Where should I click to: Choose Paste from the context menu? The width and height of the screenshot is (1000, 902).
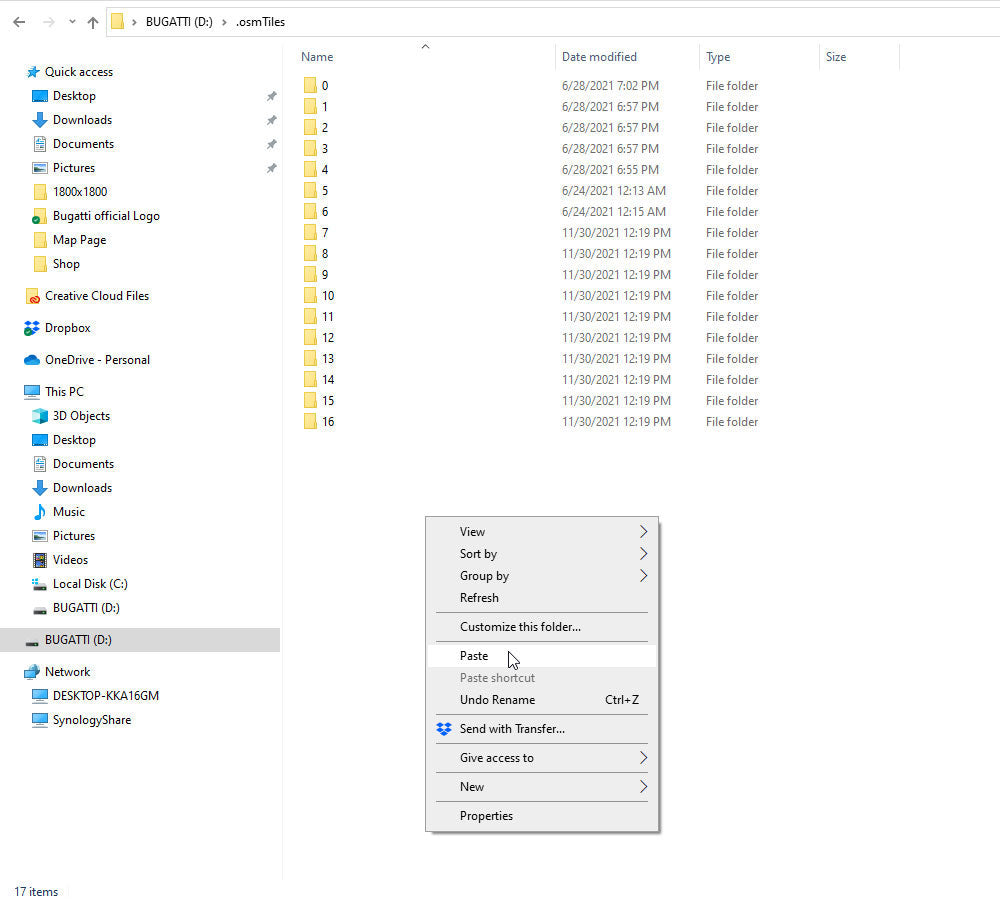474,656
